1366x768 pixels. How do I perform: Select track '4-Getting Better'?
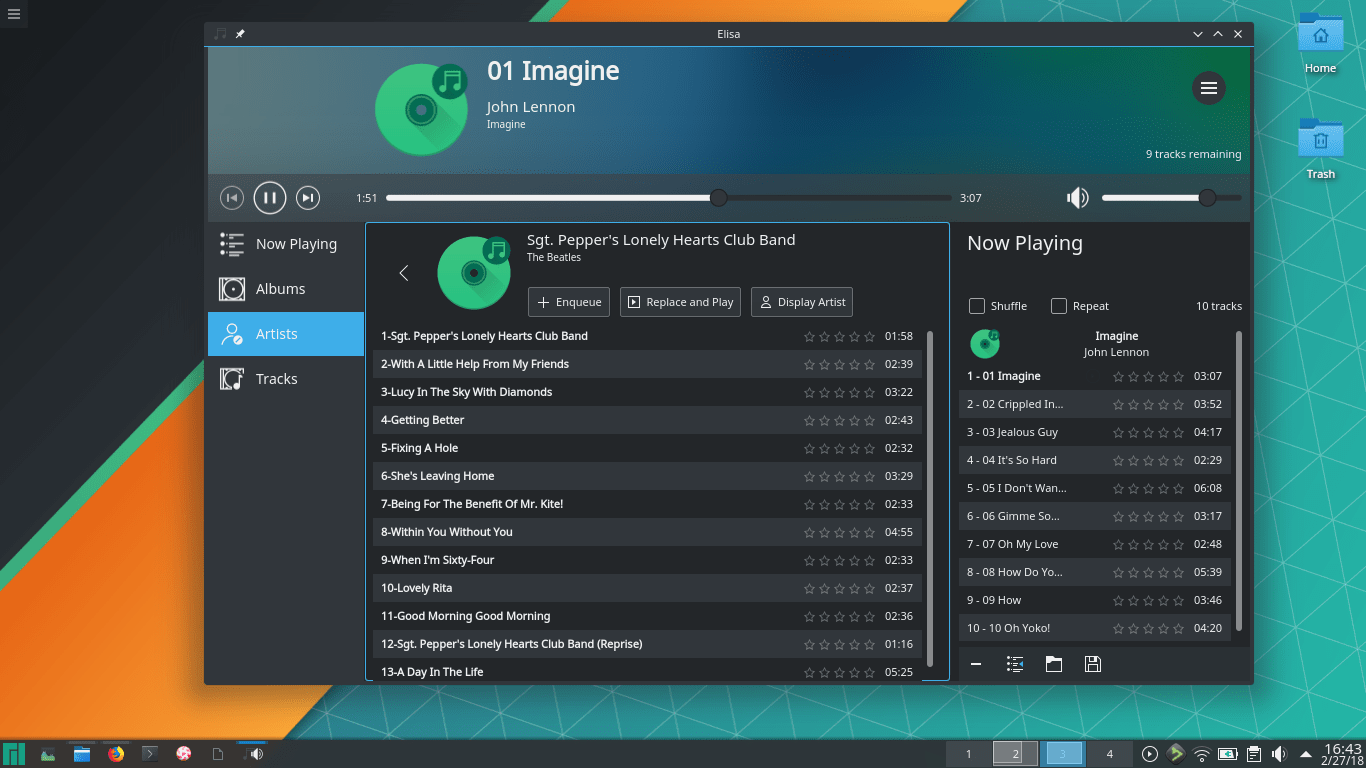pos(648,420)
